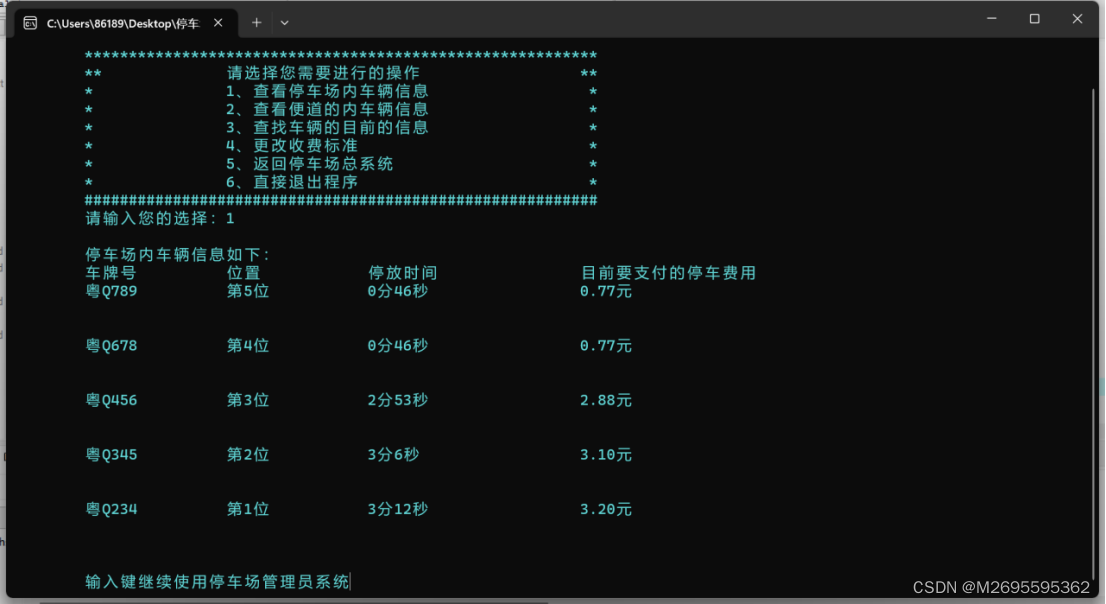The height and width of the screenshot is (604, 1106).
Task: Open a new terminal tab
Action: pos(257,23)
